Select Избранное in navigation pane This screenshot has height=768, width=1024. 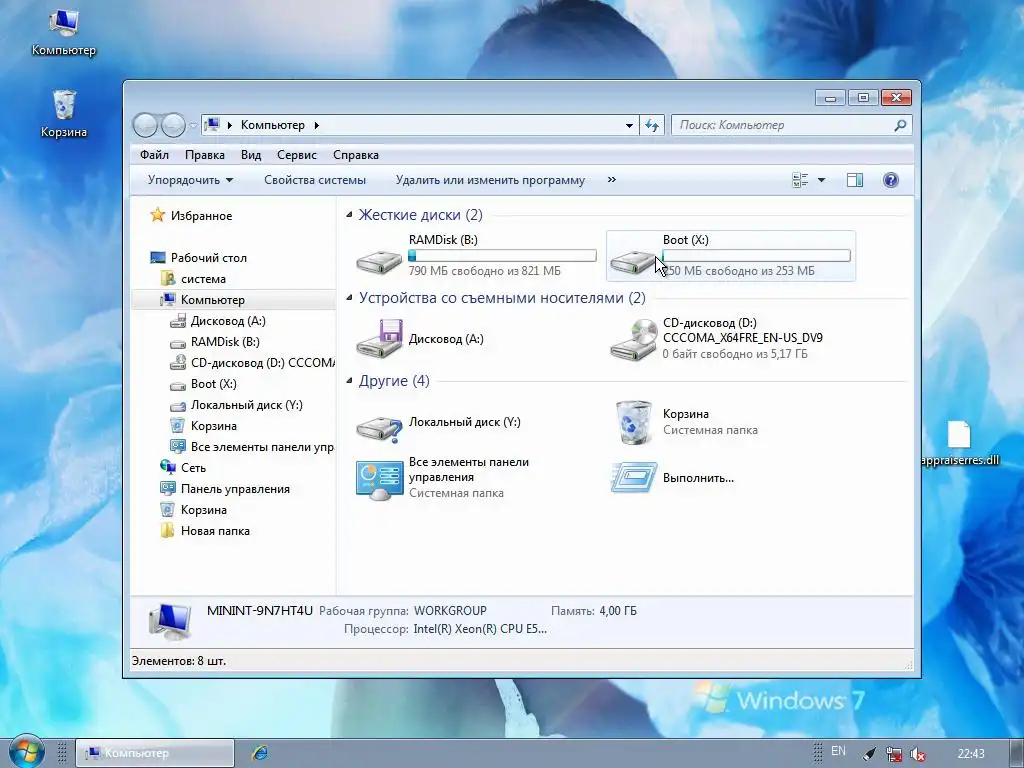pos(201,216)
